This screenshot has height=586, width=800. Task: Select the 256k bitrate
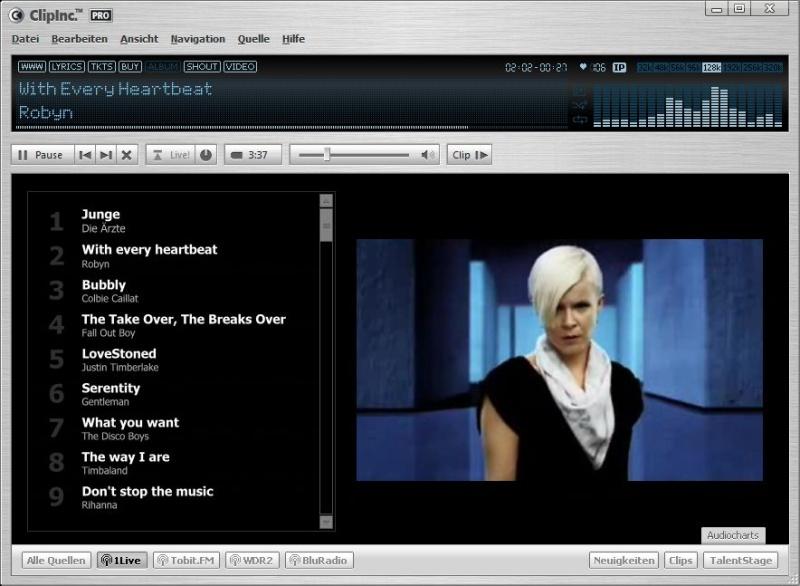tap(752, 67)
